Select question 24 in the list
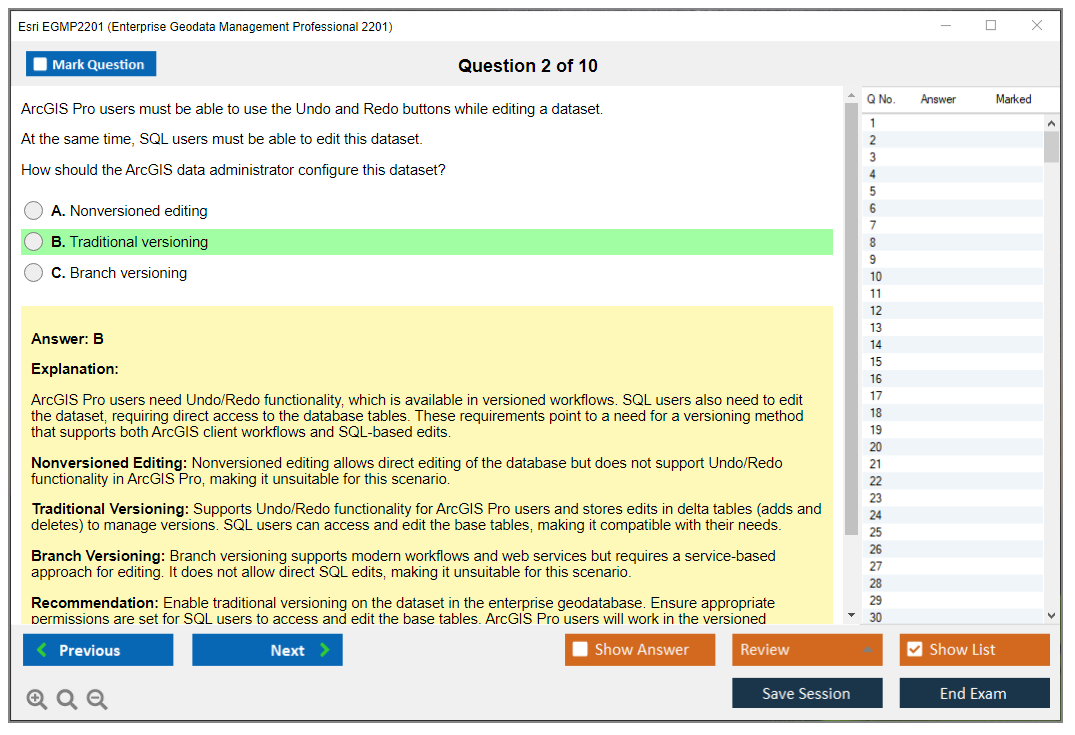1075x735 pixels. (x=953, y=515)
